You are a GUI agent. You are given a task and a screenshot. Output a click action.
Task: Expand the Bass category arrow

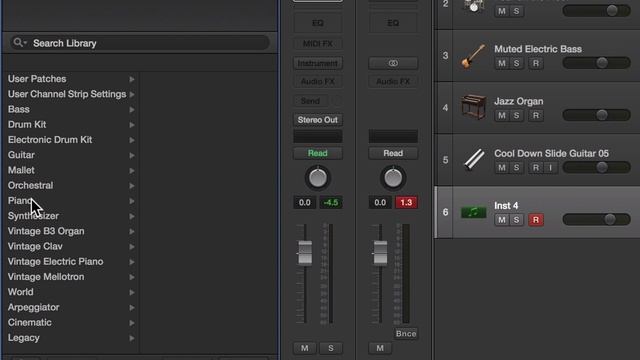132,110
